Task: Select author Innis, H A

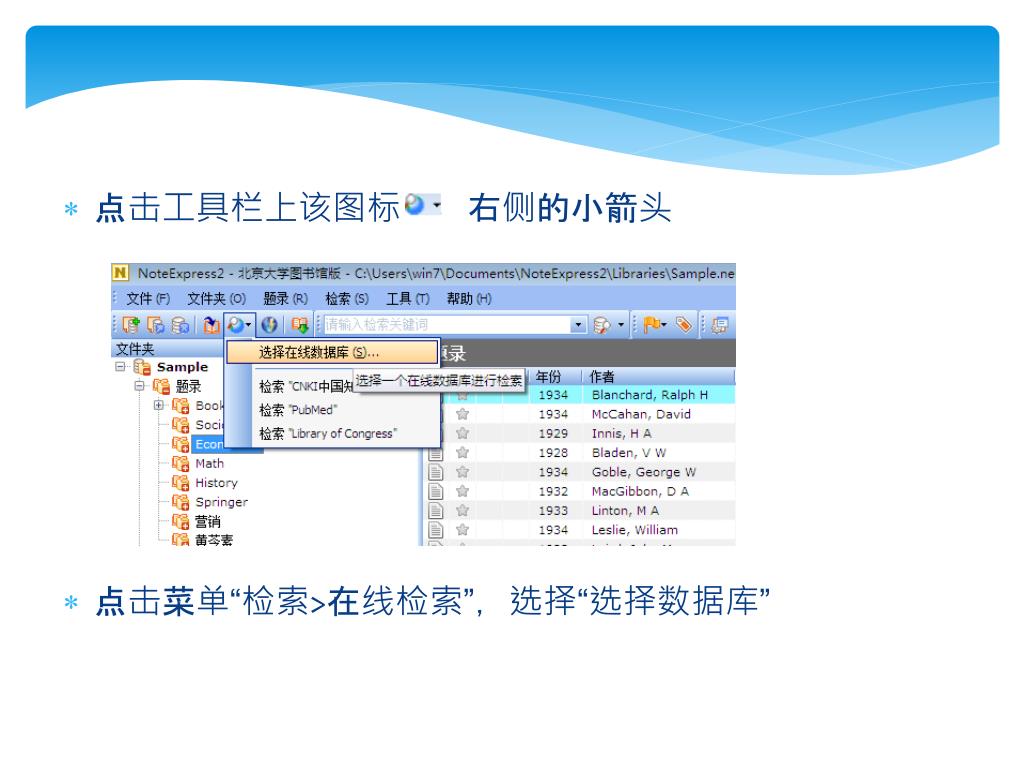Action: click(621, 433)
